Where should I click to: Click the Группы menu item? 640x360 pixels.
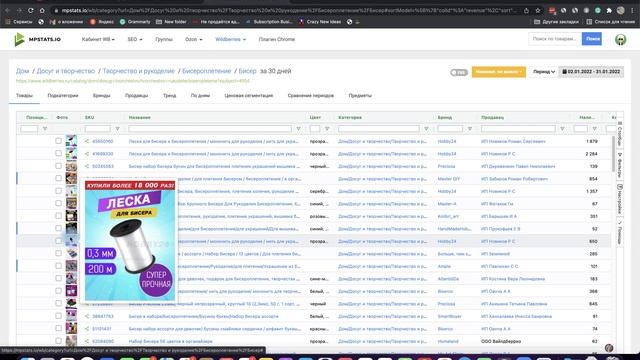(164, 39)
